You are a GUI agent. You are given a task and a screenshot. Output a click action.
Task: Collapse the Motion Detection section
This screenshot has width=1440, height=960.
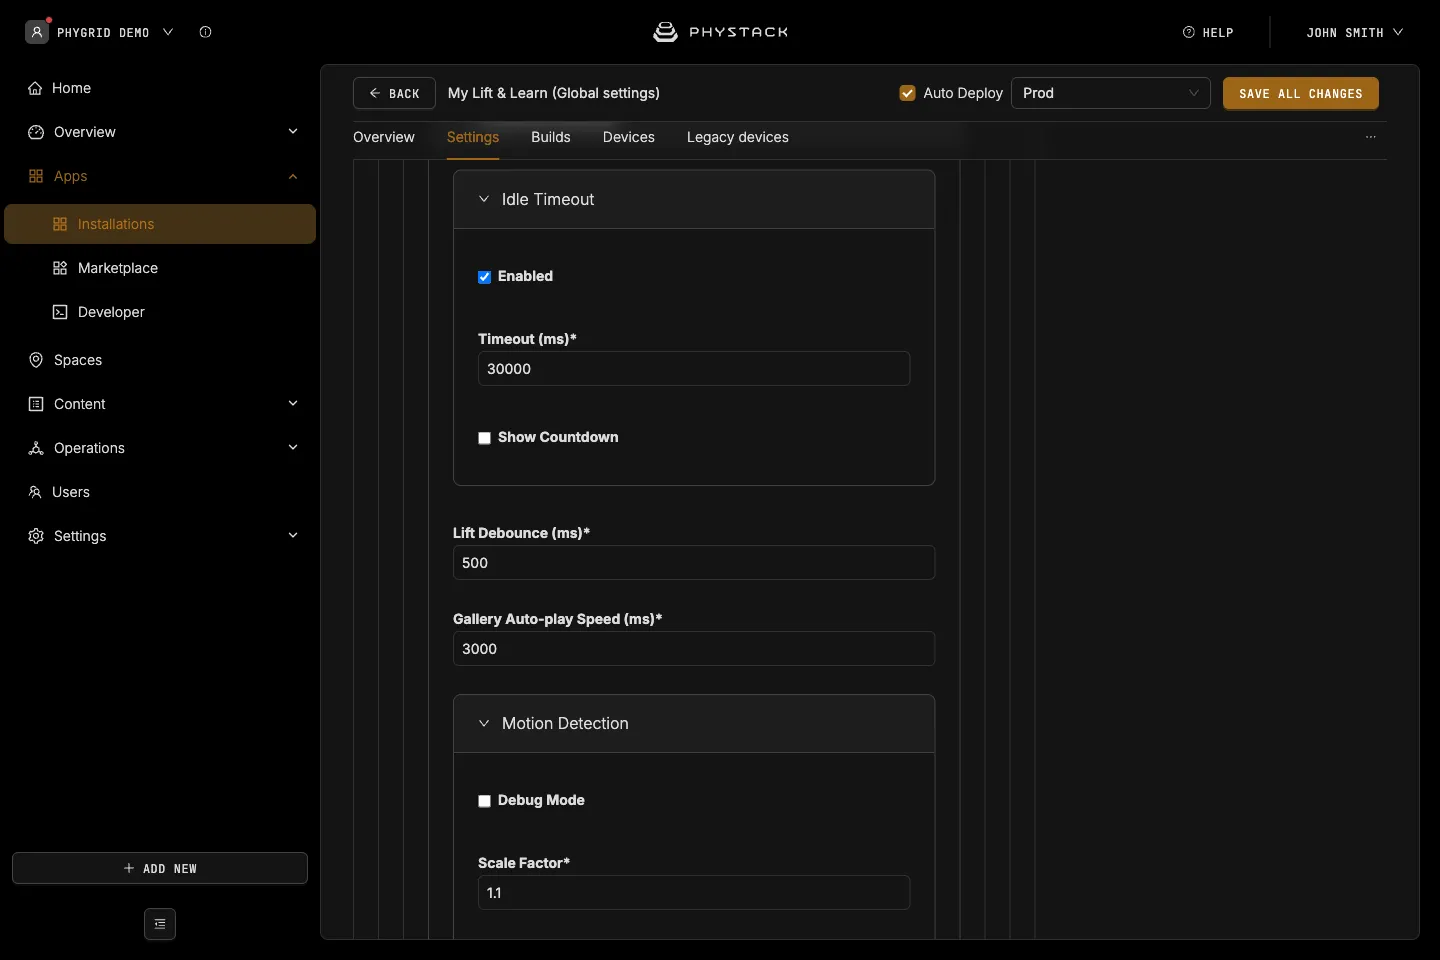[x=484, y=723]
